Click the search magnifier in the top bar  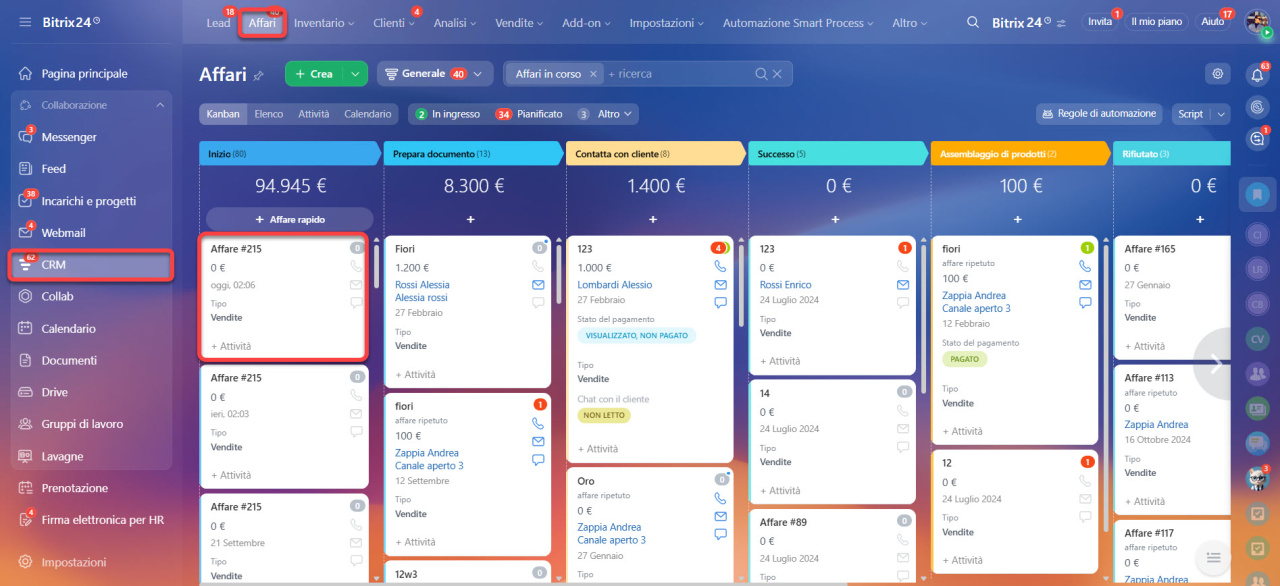coord(973,22)
